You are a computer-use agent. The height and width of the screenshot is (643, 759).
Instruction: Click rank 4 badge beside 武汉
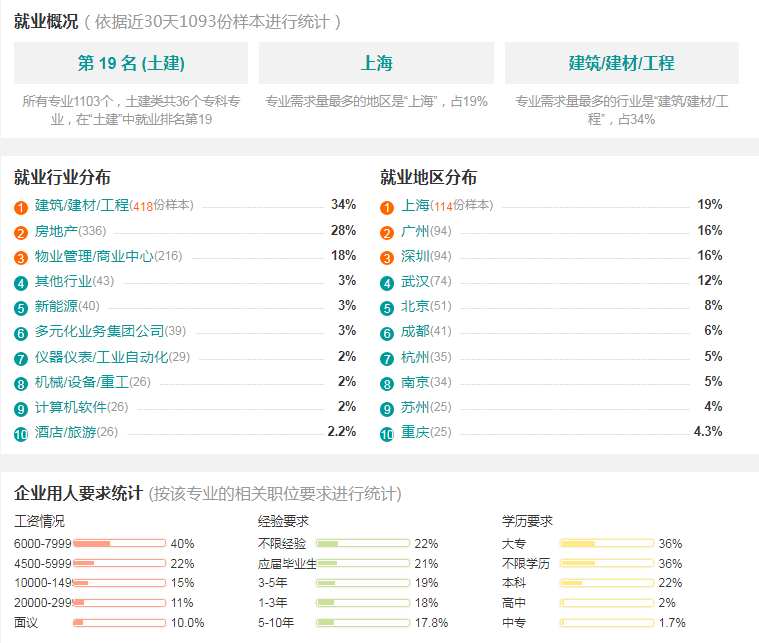[x=387, y=283]
